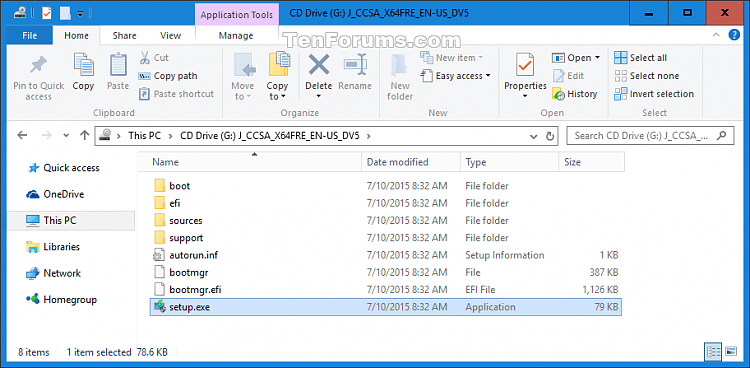Image resolution: width=750 pixels, height=368 pixels.
Task: Click the Back navigation arrow
Action: pos(22,135)
